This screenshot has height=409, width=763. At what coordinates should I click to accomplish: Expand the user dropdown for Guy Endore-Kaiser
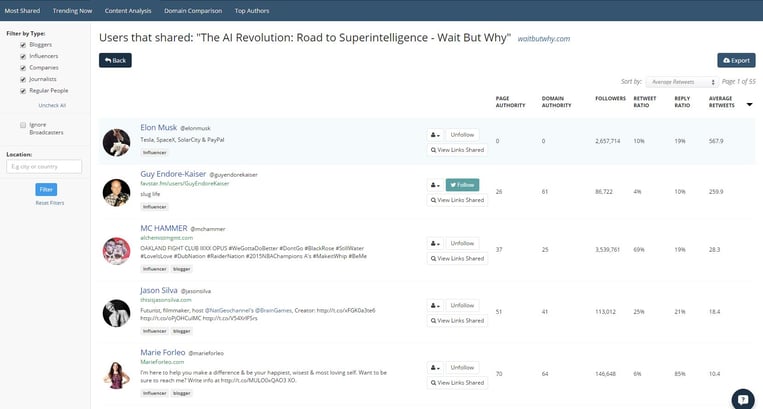[x=435, y=185]
